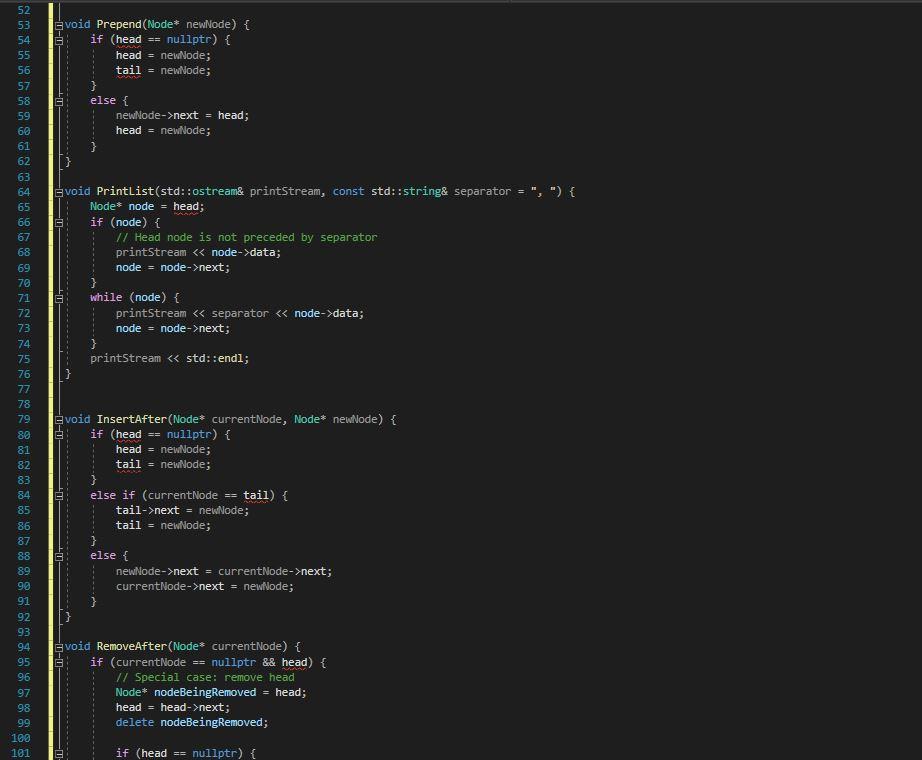Viewport: 922px width, 760px height.
Task: Click 'tail = newNode;' on line 82
Action: [163, 465]
